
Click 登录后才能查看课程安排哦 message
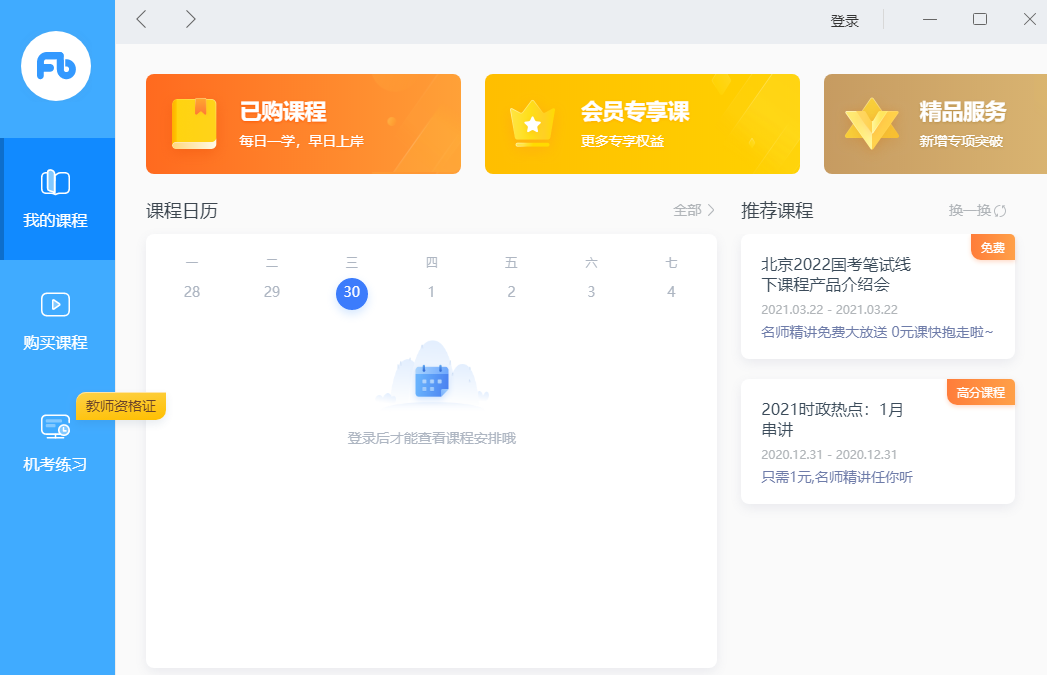[432, 439]
